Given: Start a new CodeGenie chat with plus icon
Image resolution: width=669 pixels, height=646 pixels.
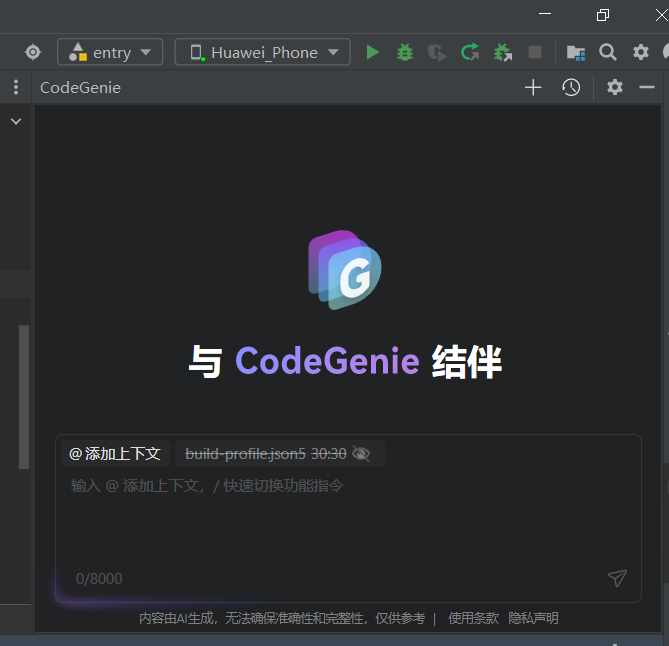Looking at the screenshot, I should [x=533, y=87].
